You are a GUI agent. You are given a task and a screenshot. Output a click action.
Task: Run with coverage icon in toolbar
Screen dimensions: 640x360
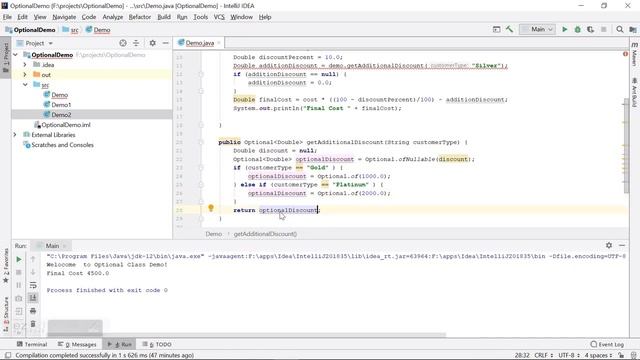(x=590, y=29)
